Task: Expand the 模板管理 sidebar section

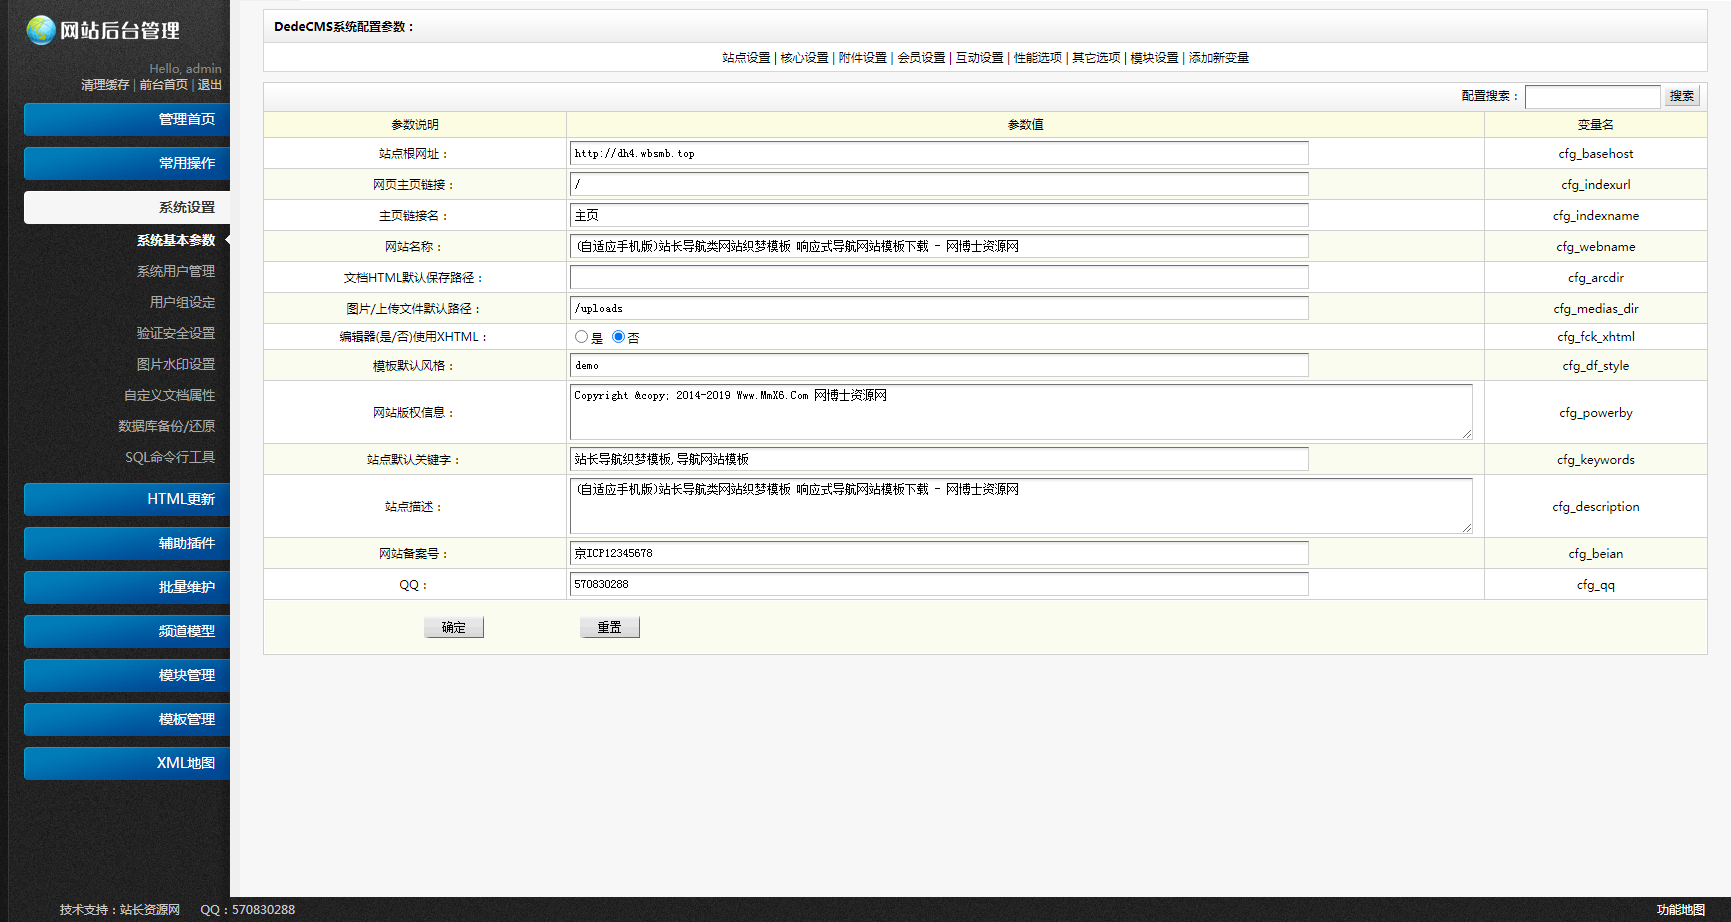Action: click(127, 719)
